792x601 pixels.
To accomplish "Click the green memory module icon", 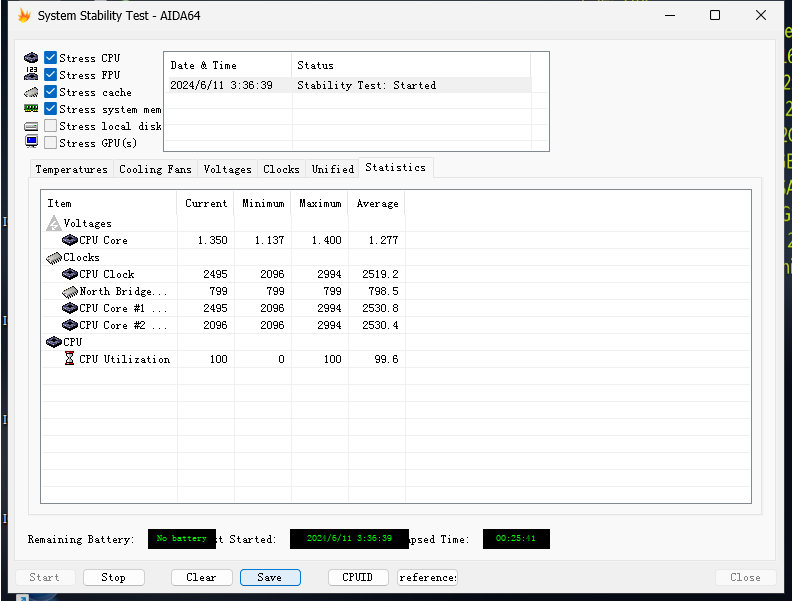I will [x=31, y=109].
